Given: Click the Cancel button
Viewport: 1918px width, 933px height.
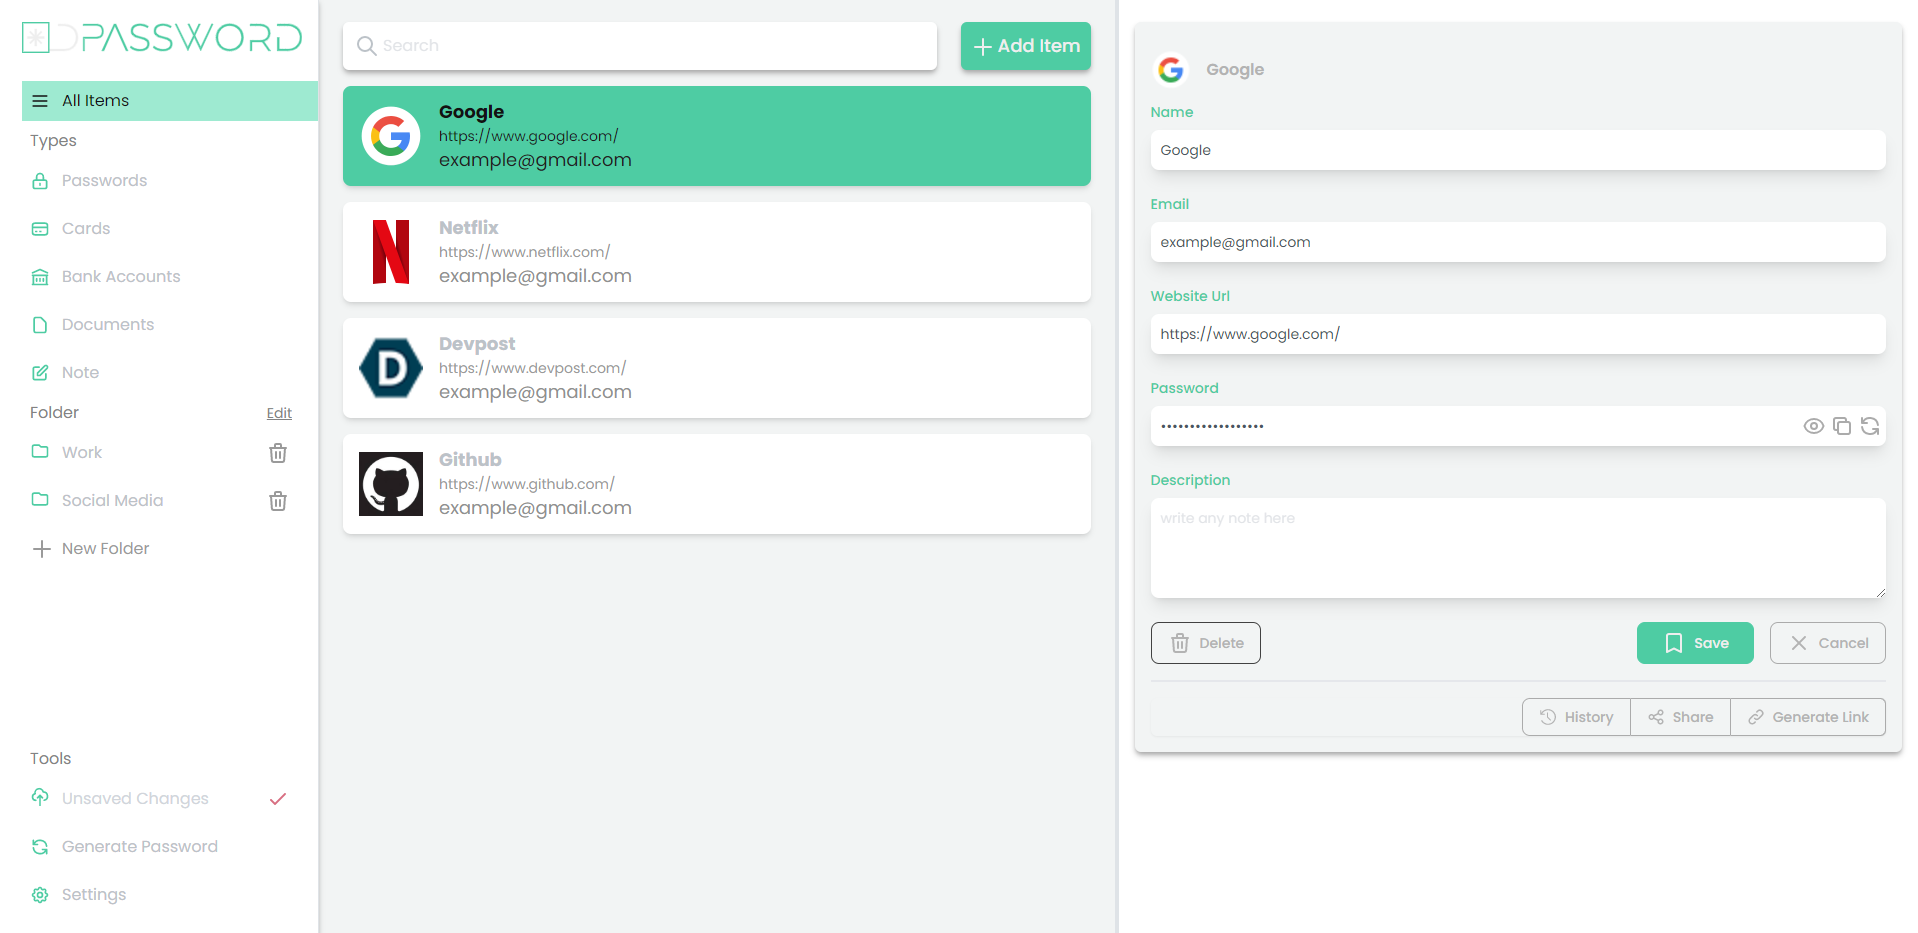Looking at the screenshot, I should [1828, 643].
